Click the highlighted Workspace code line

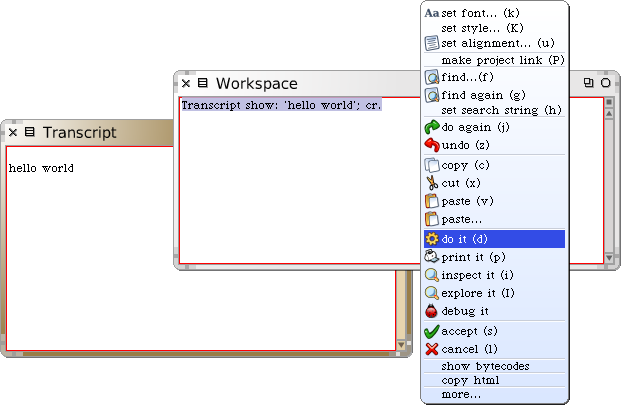[x=281, y=104]
